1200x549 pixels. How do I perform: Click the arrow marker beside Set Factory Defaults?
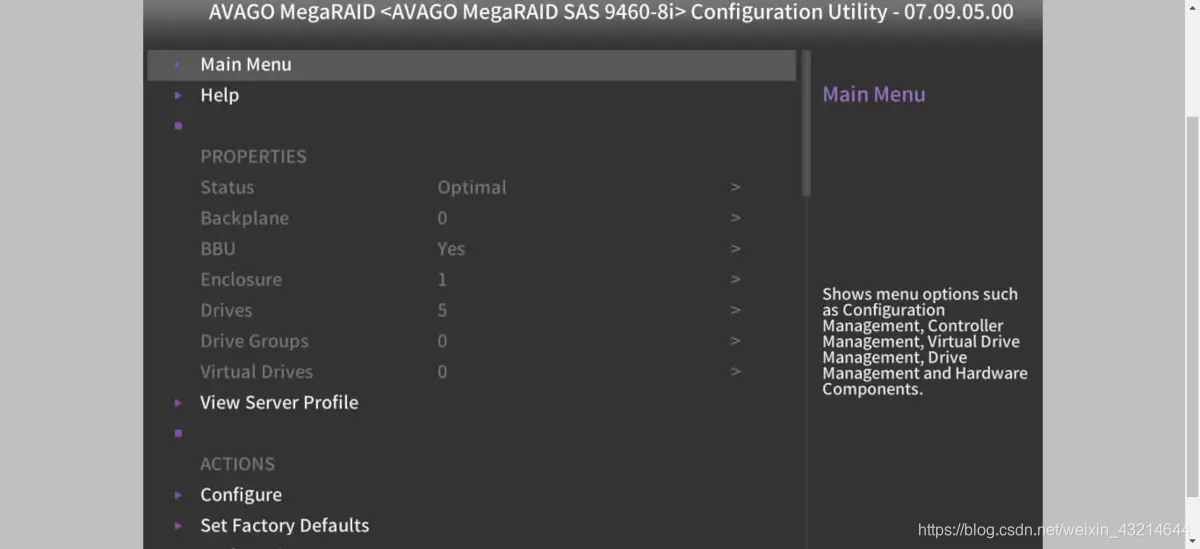(178, 526)
